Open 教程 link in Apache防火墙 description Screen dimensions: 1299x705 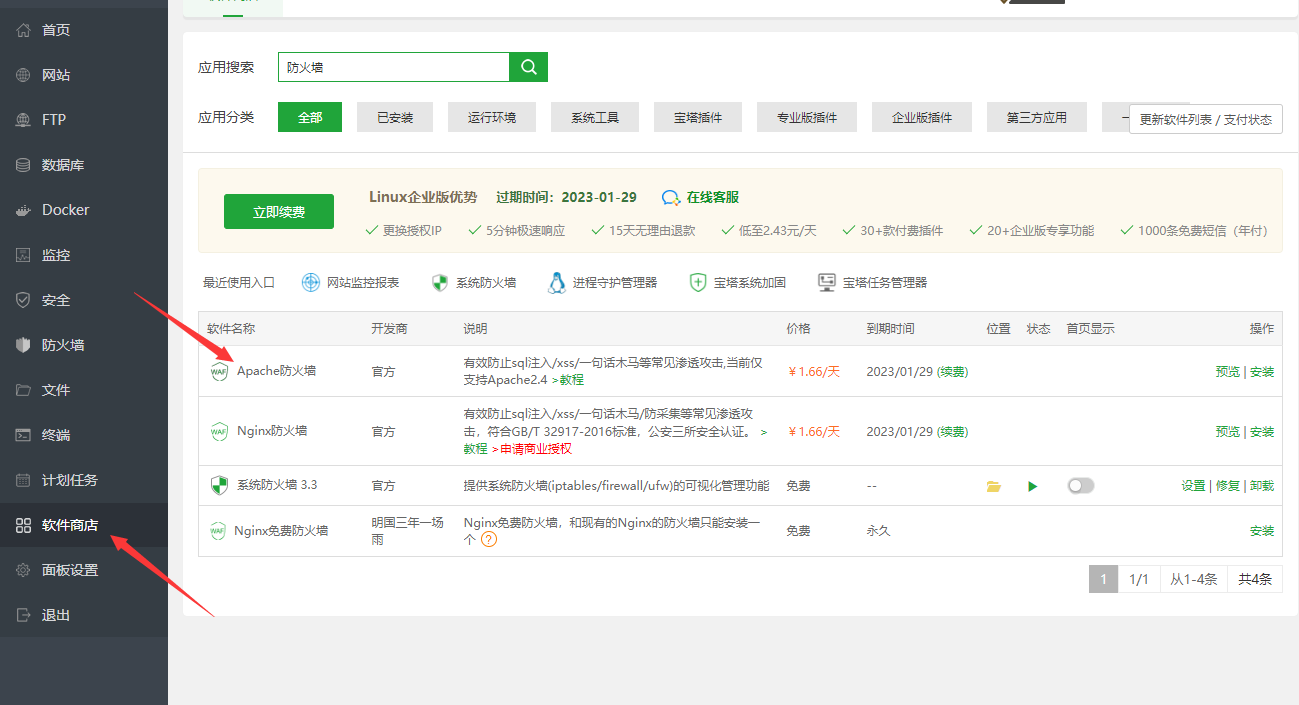(x=571, y=380)
